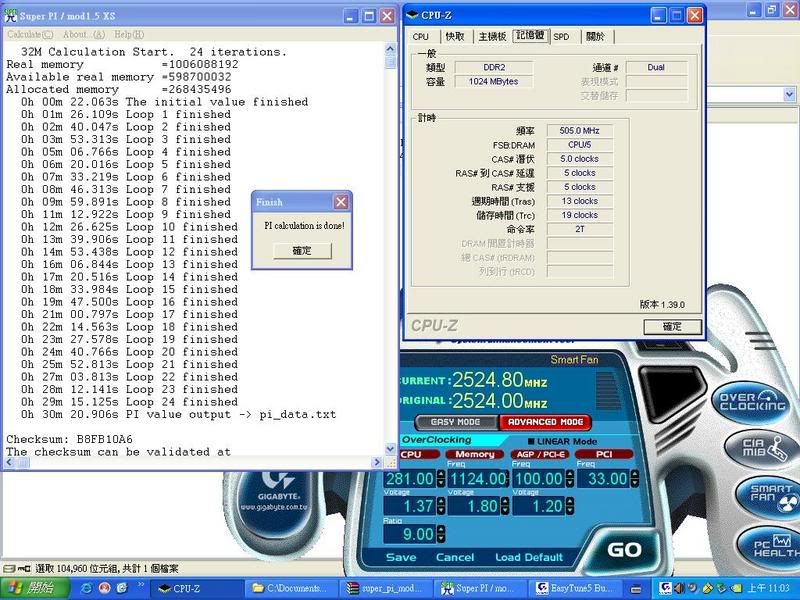The width and height of the screenshot is (800, 600).
Task: Increase the AGP voltage 1.20 up arrow
Action: [570, 502]
